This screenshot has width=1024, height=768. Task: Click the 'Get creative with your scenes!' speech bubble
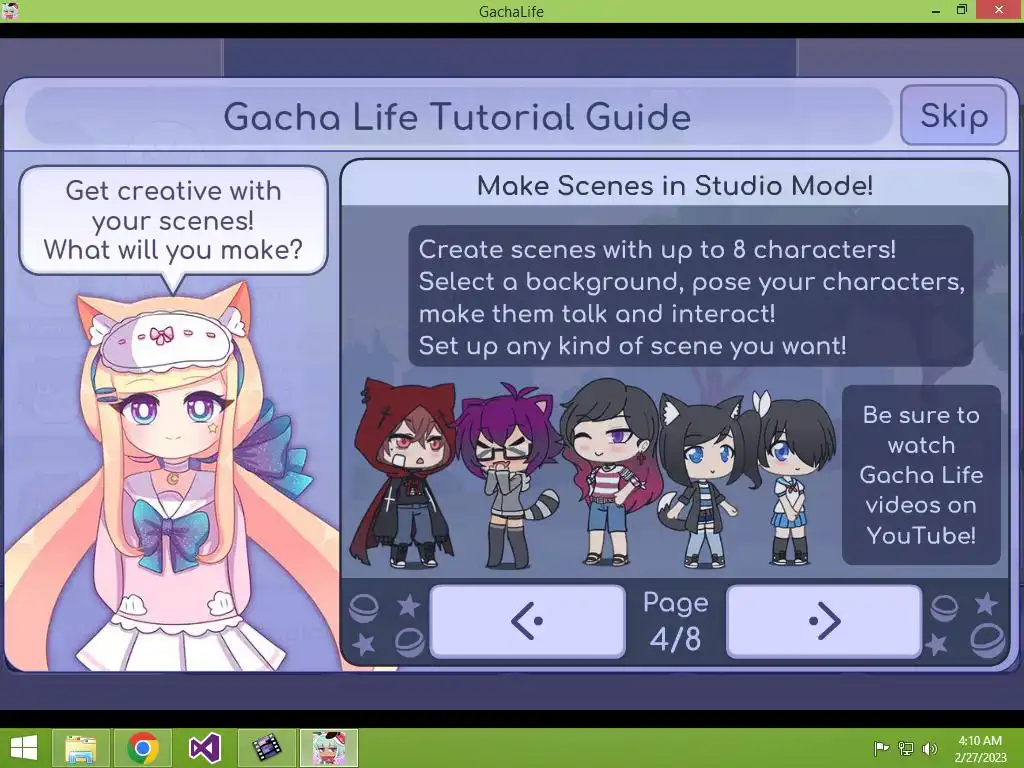click(x=173, y=221)
